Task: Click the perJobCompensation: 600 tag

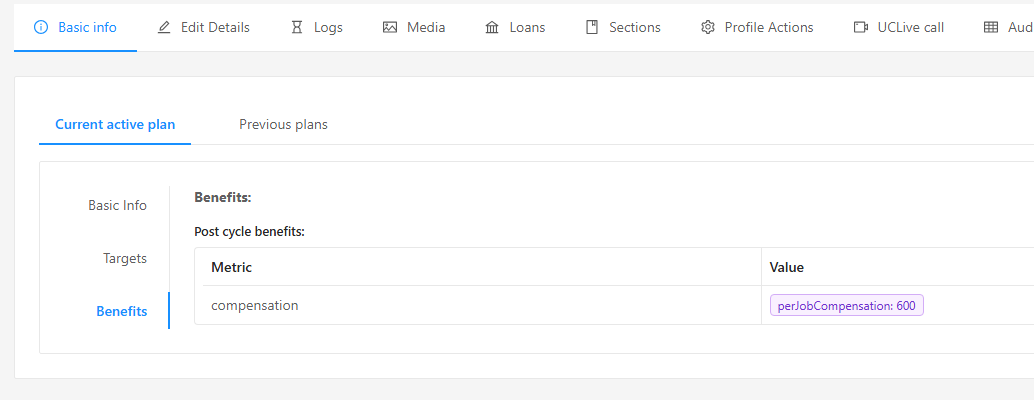Action: [x=846, y=305]
